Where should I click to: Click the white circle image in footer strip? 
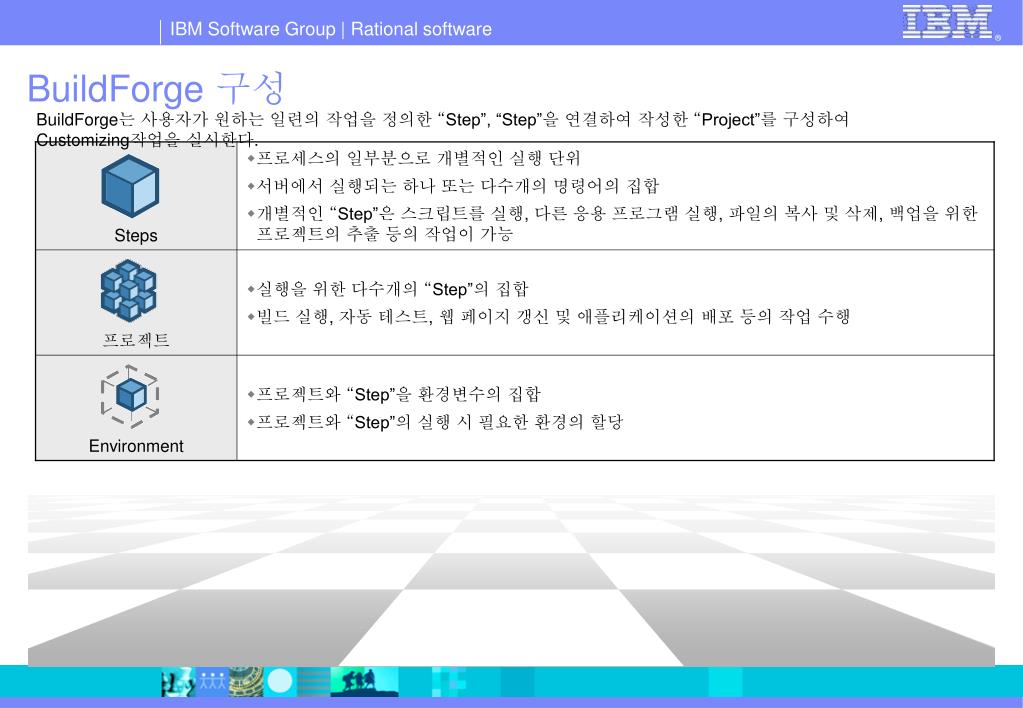pos(281,682)
